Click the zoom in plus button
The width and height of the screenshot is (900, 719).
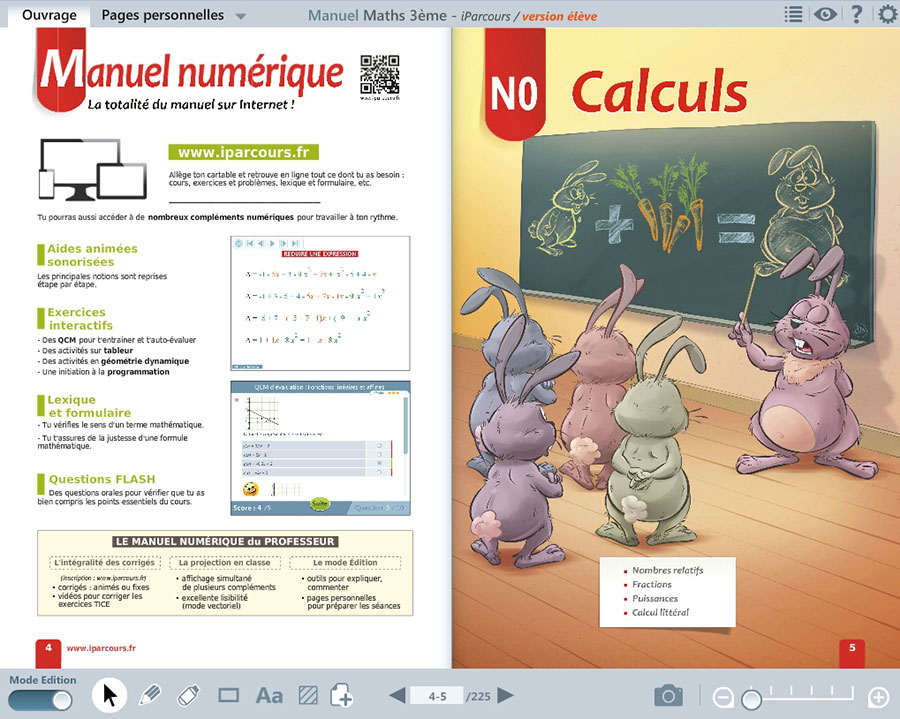pos(878,697)
